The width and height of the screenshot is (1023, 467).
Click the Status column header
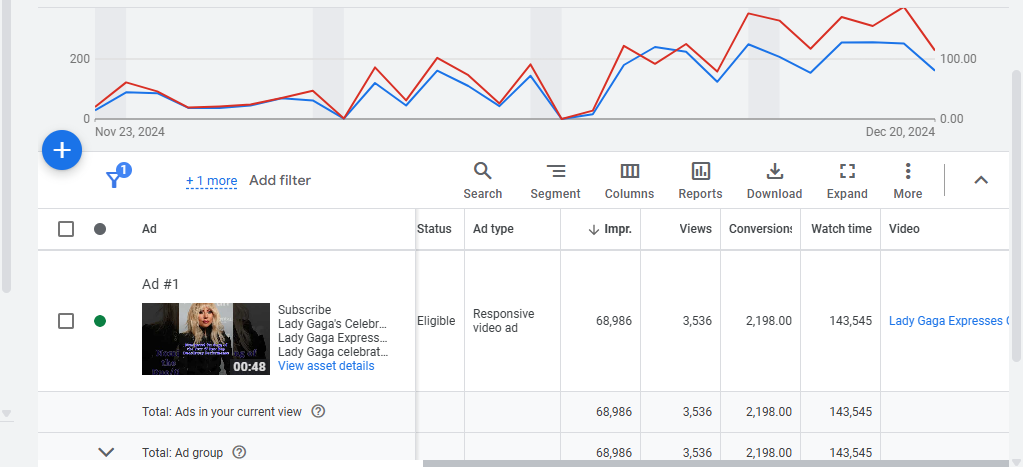(x=435, y=229)
